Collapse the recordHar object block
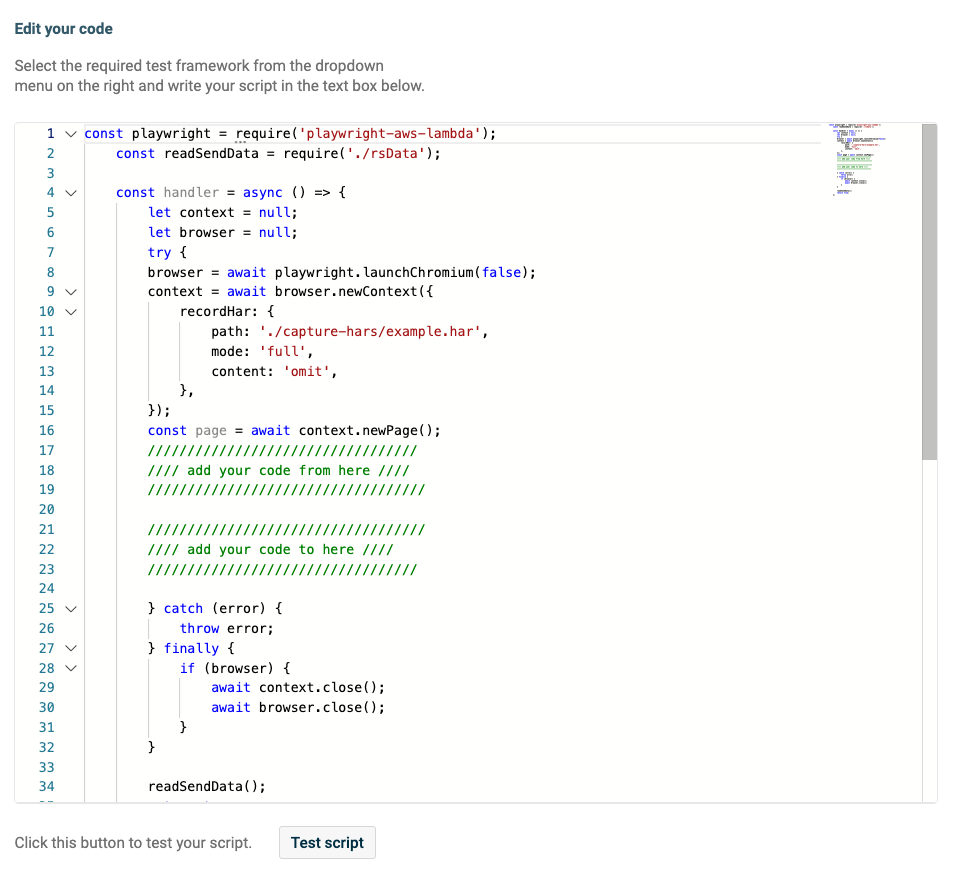 point(70,311)
